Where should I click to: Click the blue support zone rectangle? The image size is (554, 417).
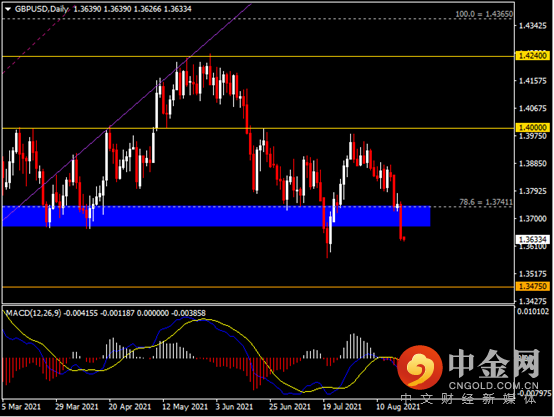216,216
